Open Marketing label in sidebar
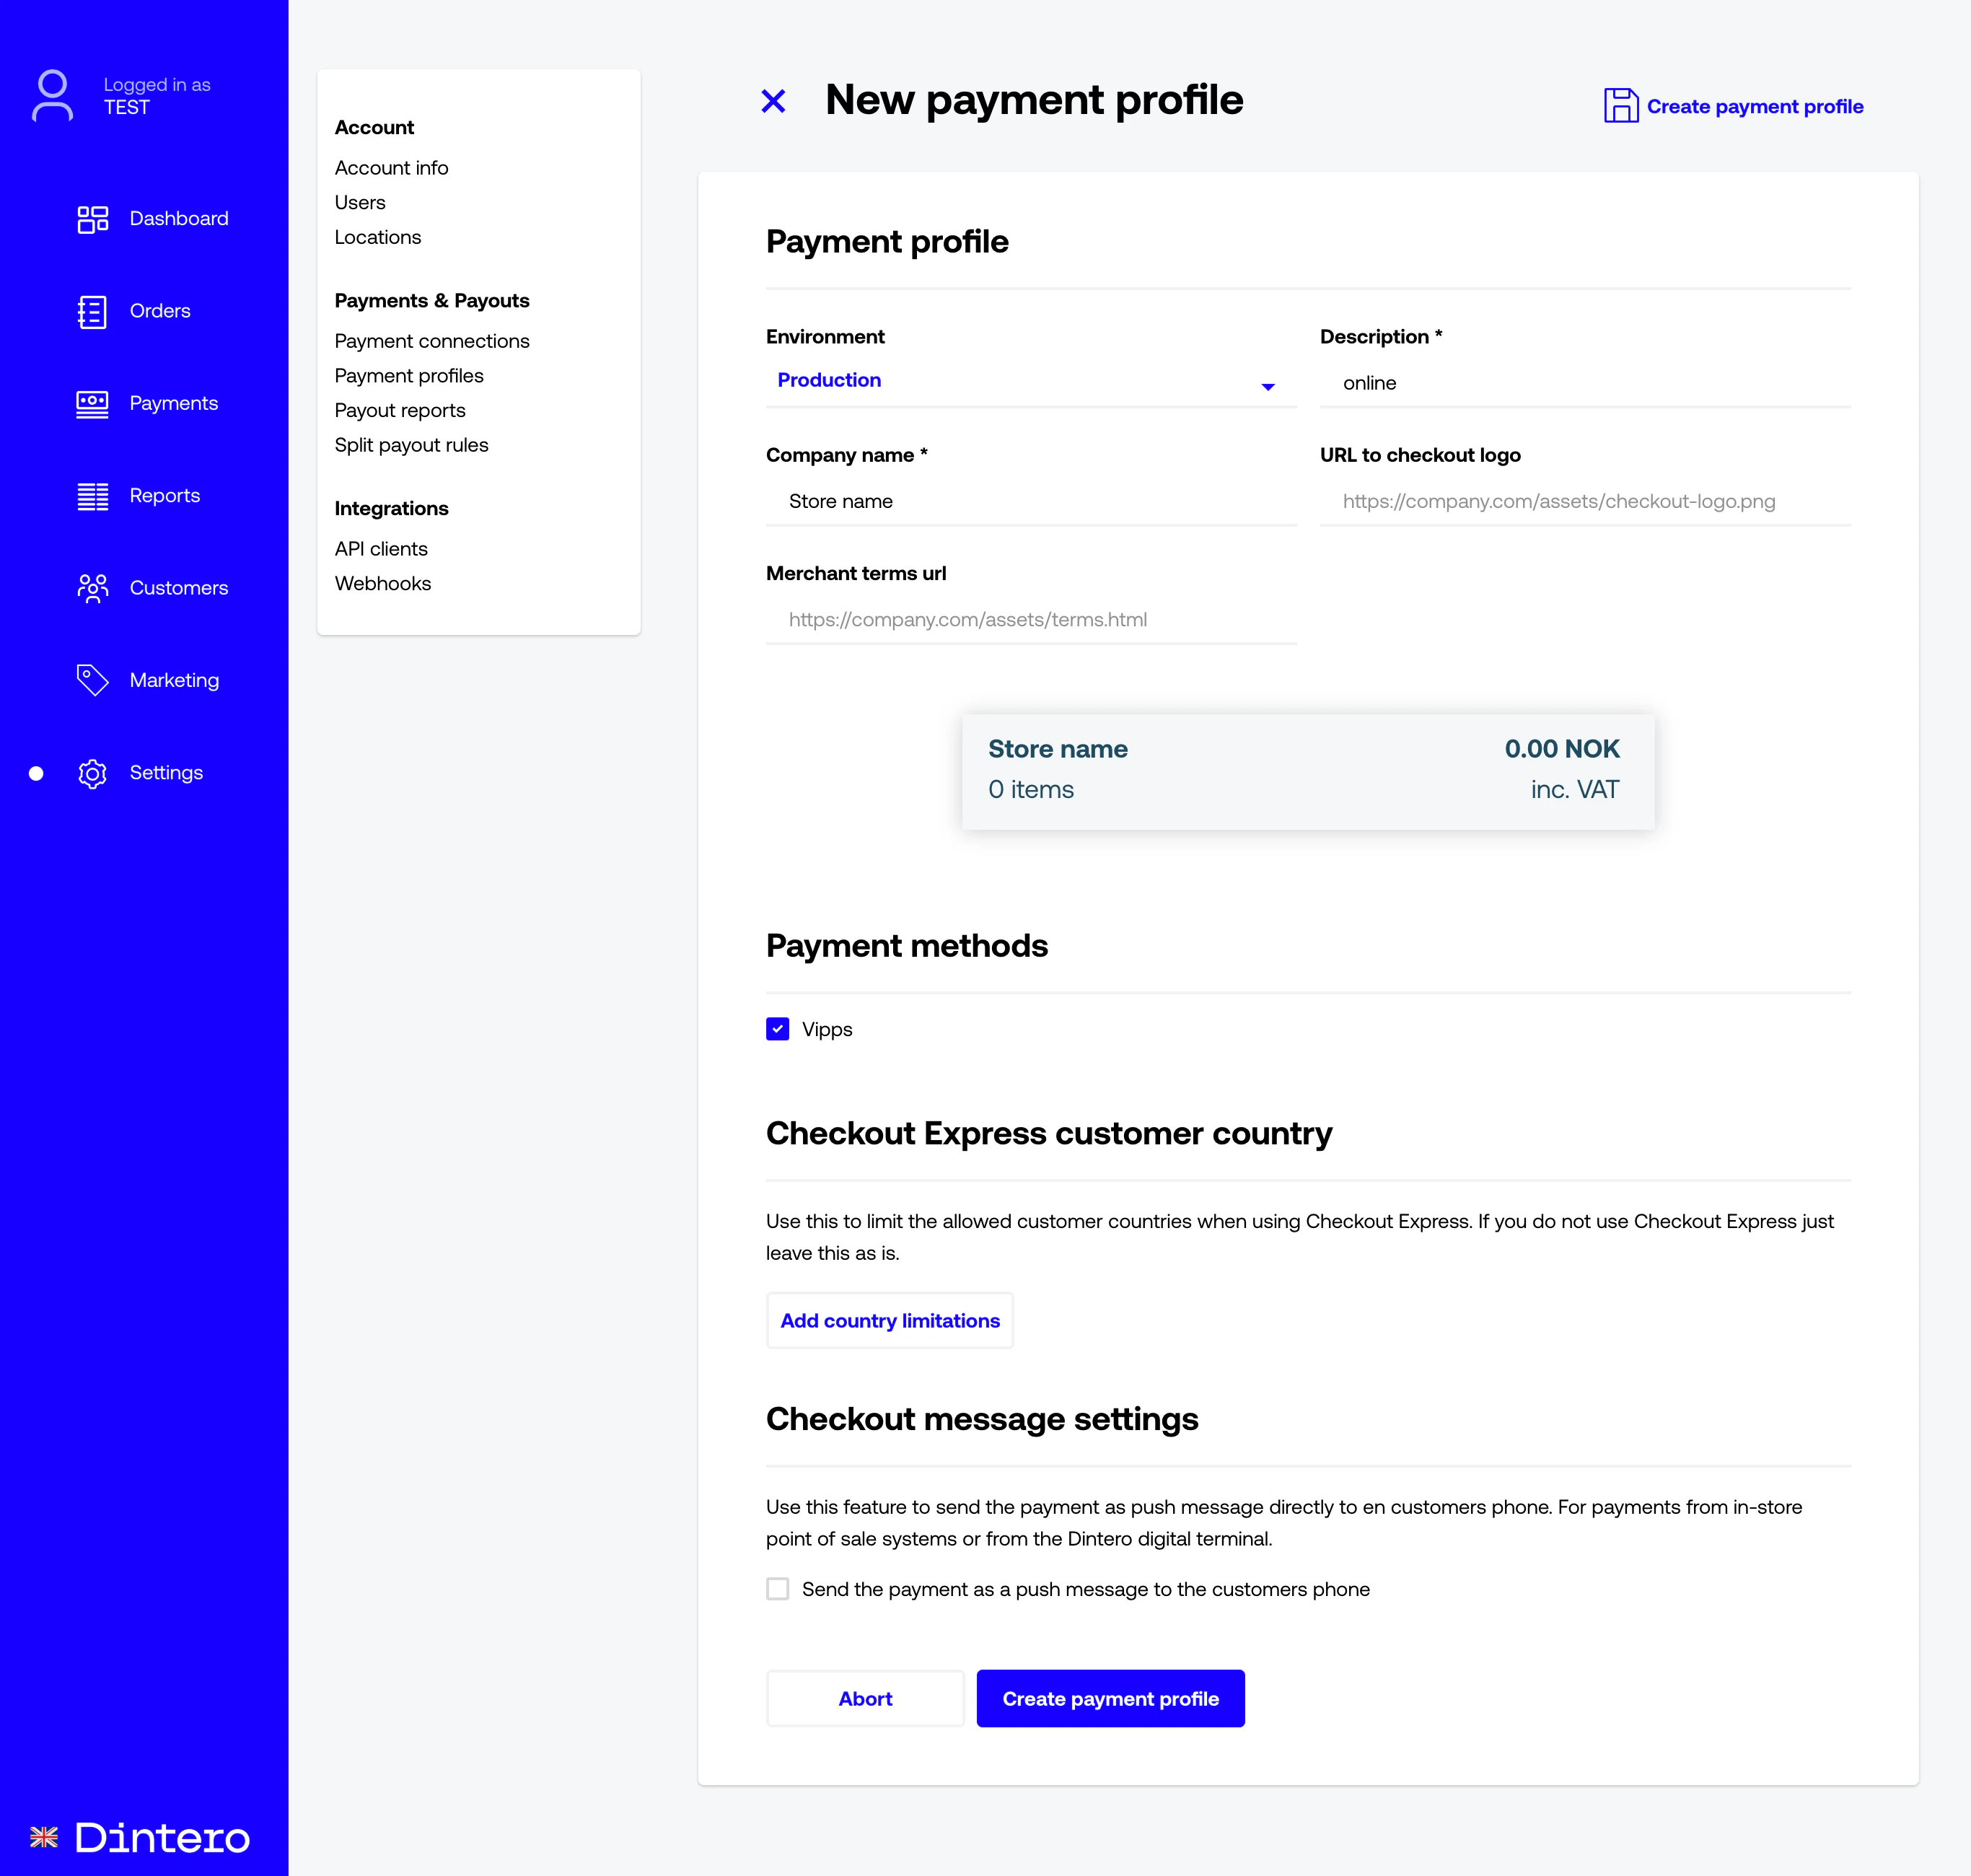Image resolution: width=1971 pixels, height=1876 pixels. click(x=174, y=681)
